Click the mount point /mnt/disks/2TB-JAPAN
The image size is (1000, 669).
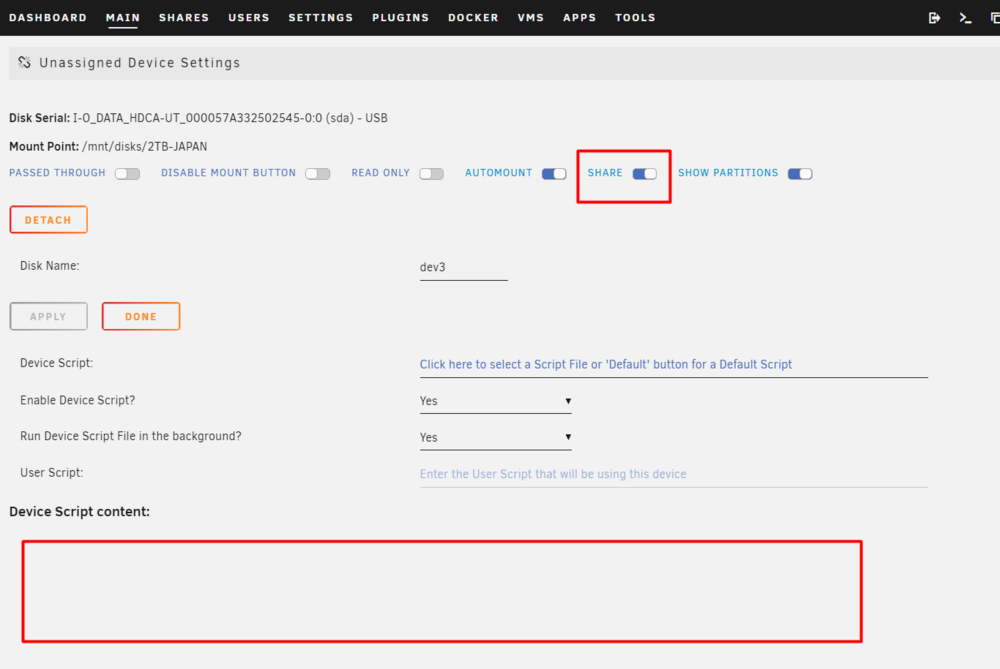click(x=145, y=147)
